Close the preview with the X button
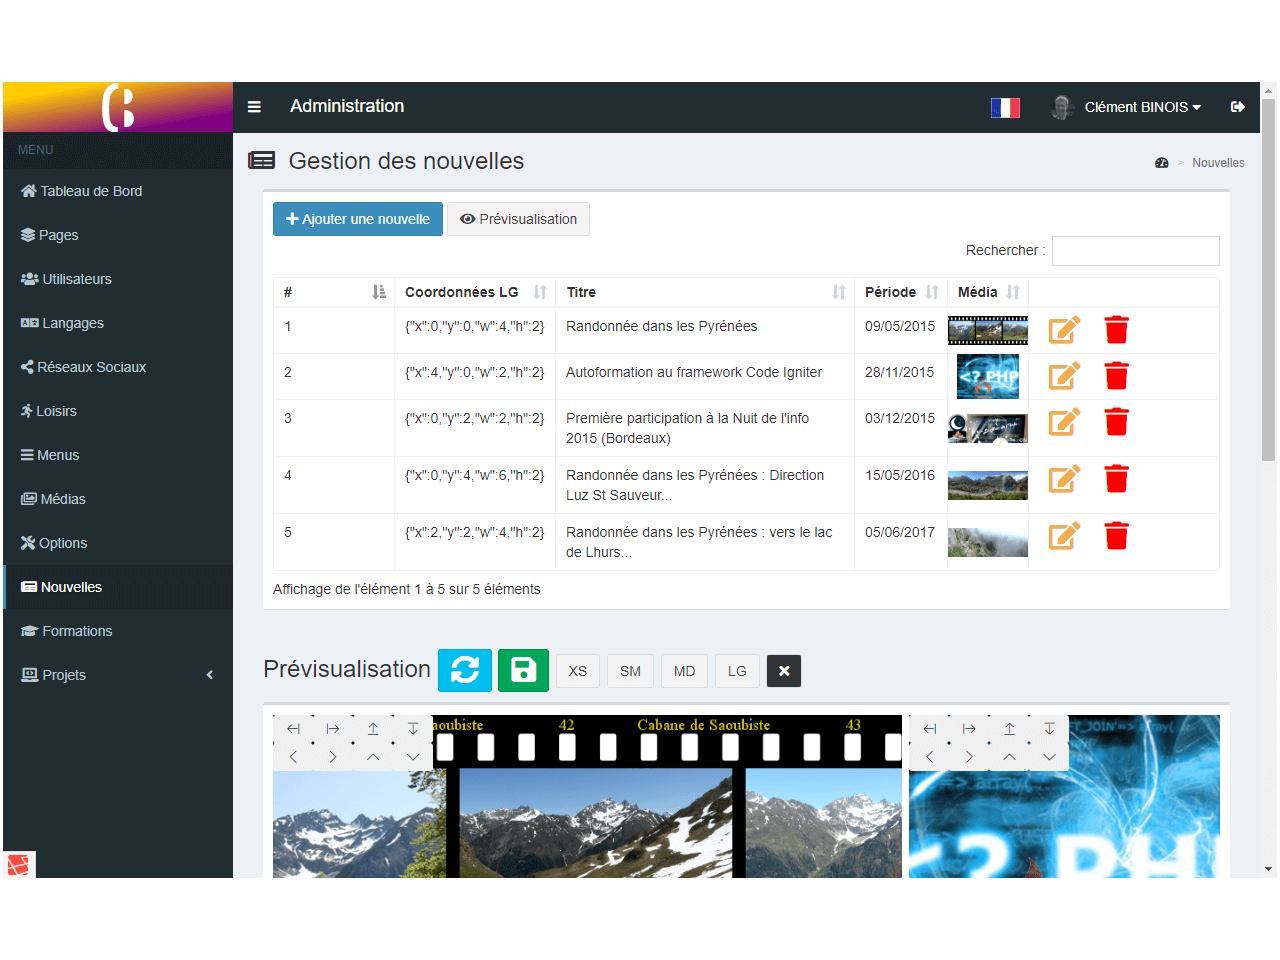1280x960 pixels. coord(784,671)
